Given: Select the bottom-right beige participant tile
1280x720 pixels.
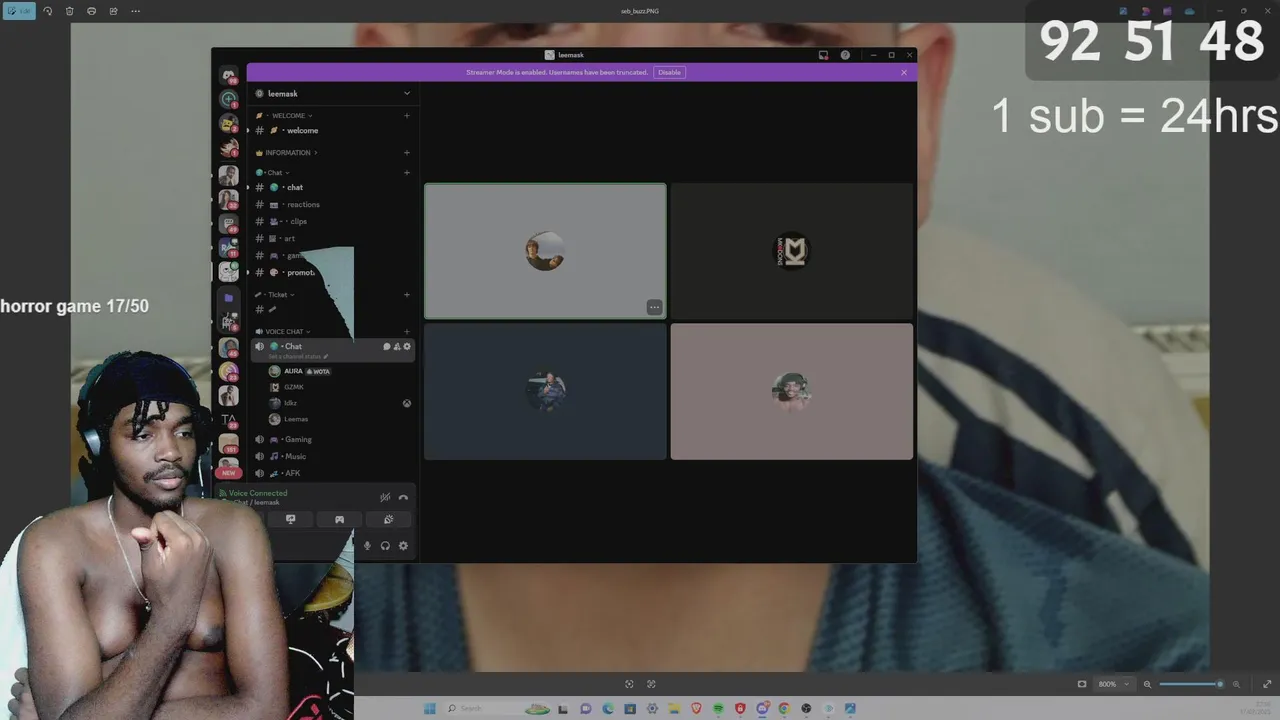Looking at the screenshot, I should coord(792,391).
